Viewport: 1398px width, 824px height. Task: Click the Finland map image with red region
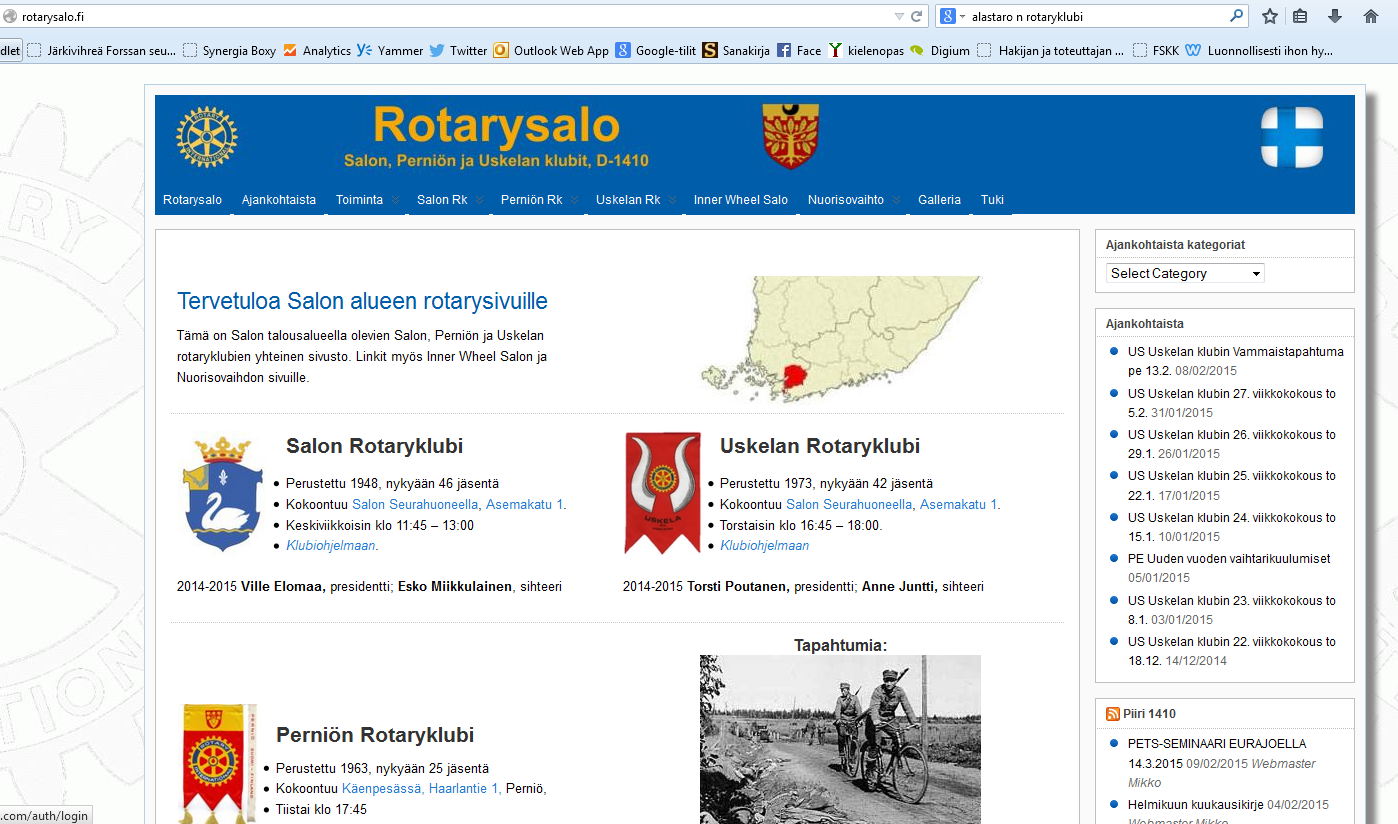click(x=840, y=339)
